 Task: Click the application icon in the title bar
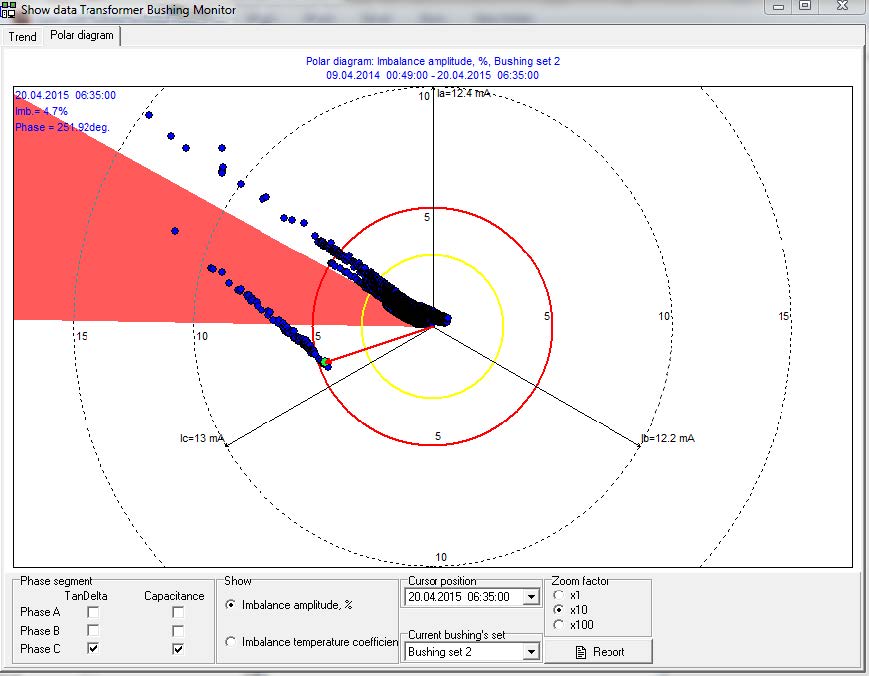[8, 9]
